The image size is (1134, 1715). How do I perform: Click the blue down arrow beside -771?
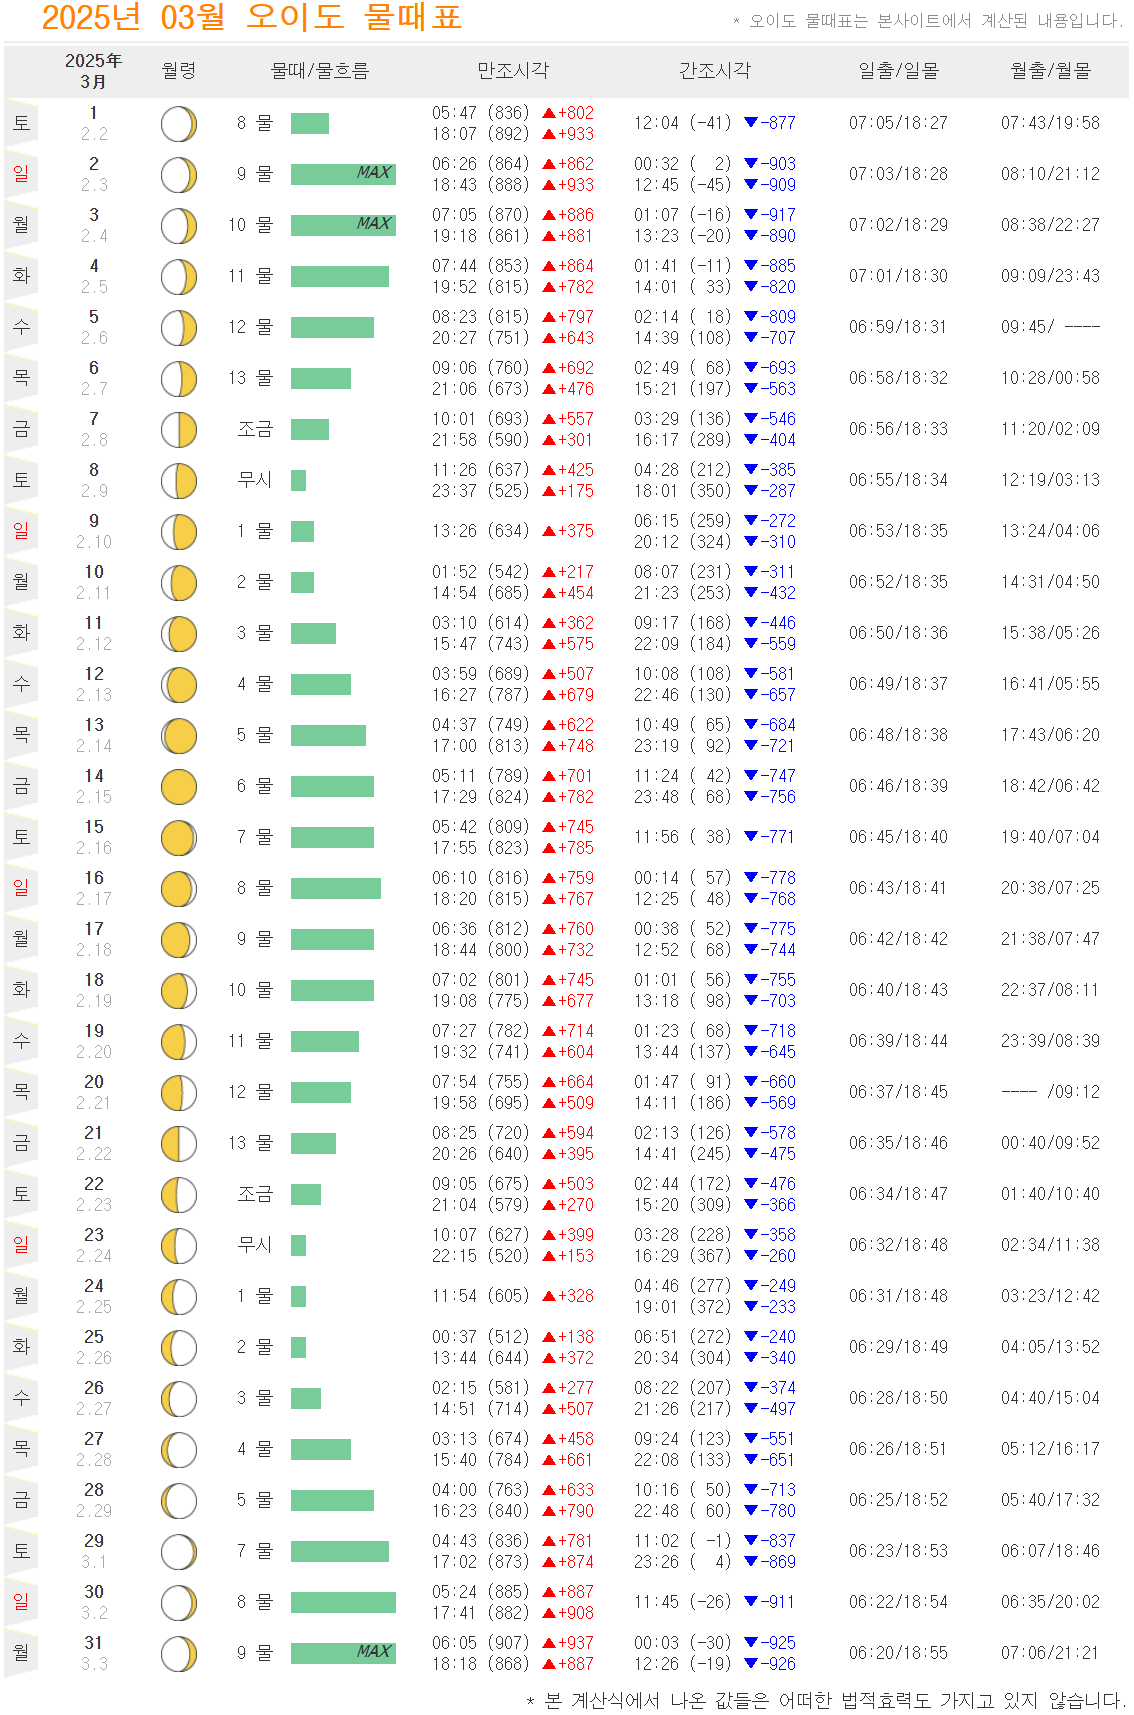tap(751, 837)
